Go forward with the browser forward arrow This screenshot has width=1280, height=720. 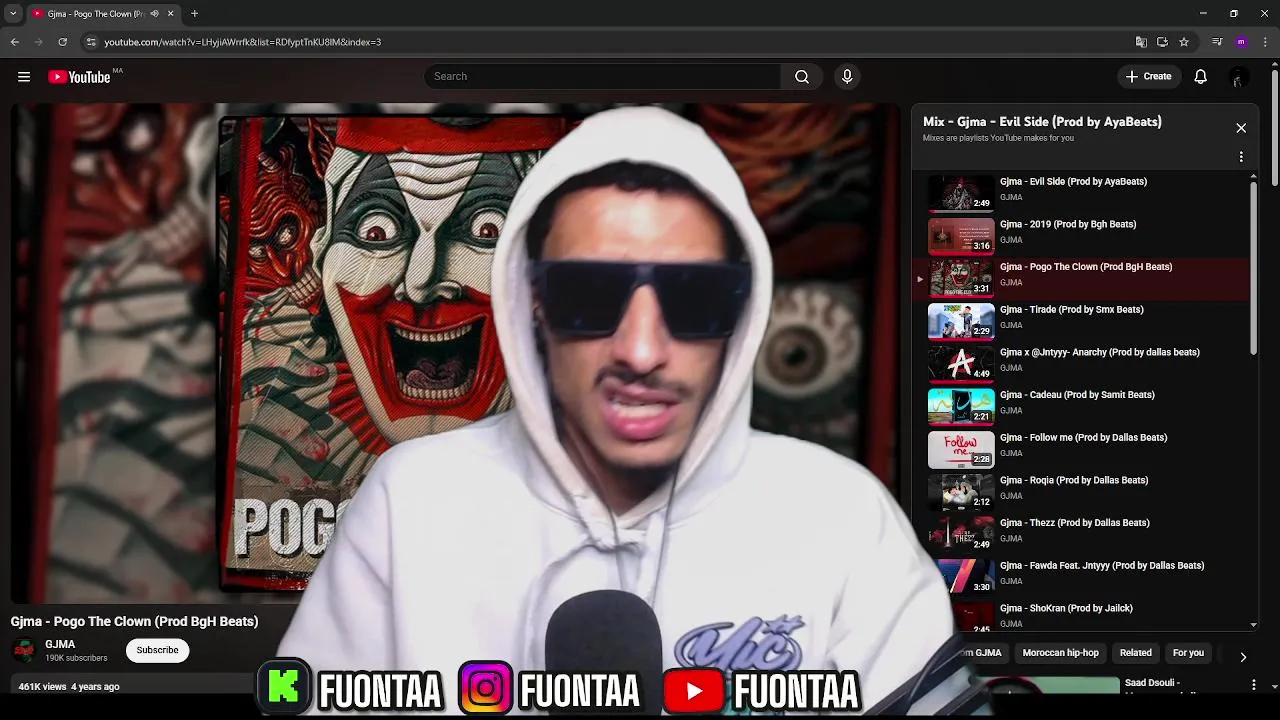[x=38, y=42]
